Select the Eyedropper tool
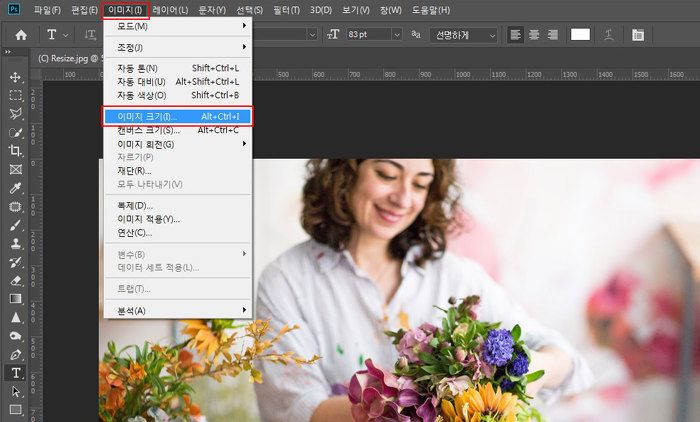The width and height of the screenshot is (700, 422). [x=16, y=188]
